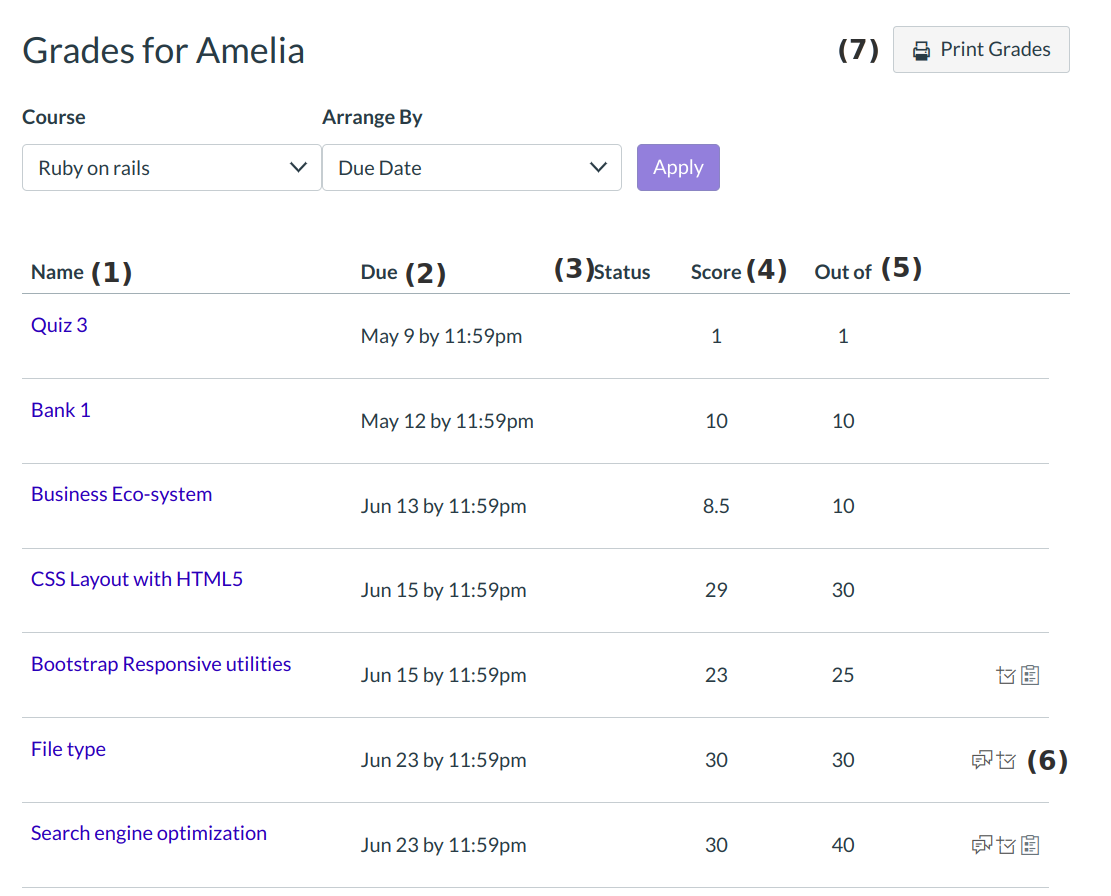Open Bootstrap Responsive utilities assignment link
This screenshot has width=1111, height=896.
click(x=161, y=664)
